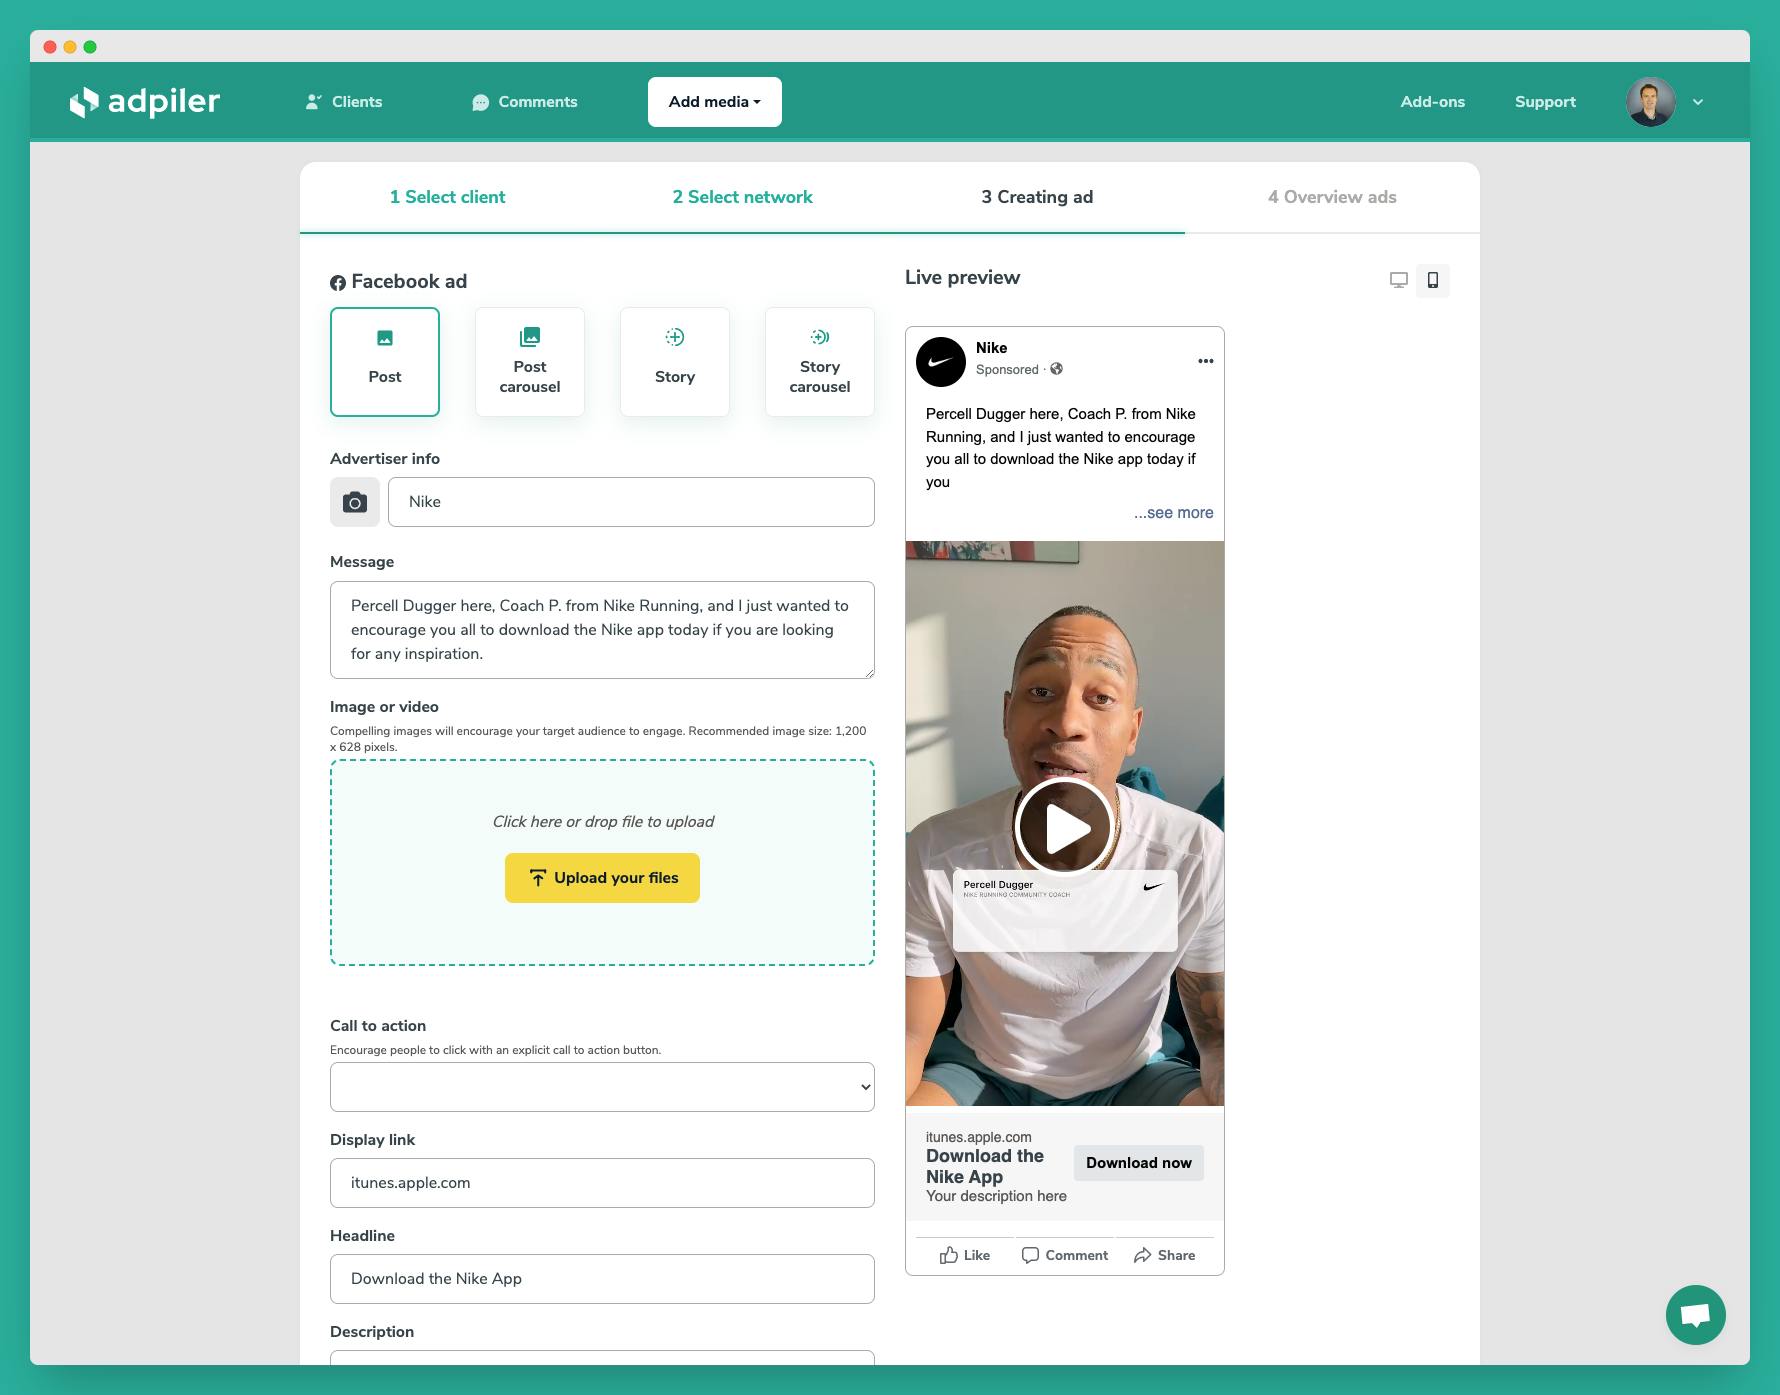Open the live chat widget
The width and height of the screenshot is (1780, 1395).
click(1696, 1315)
